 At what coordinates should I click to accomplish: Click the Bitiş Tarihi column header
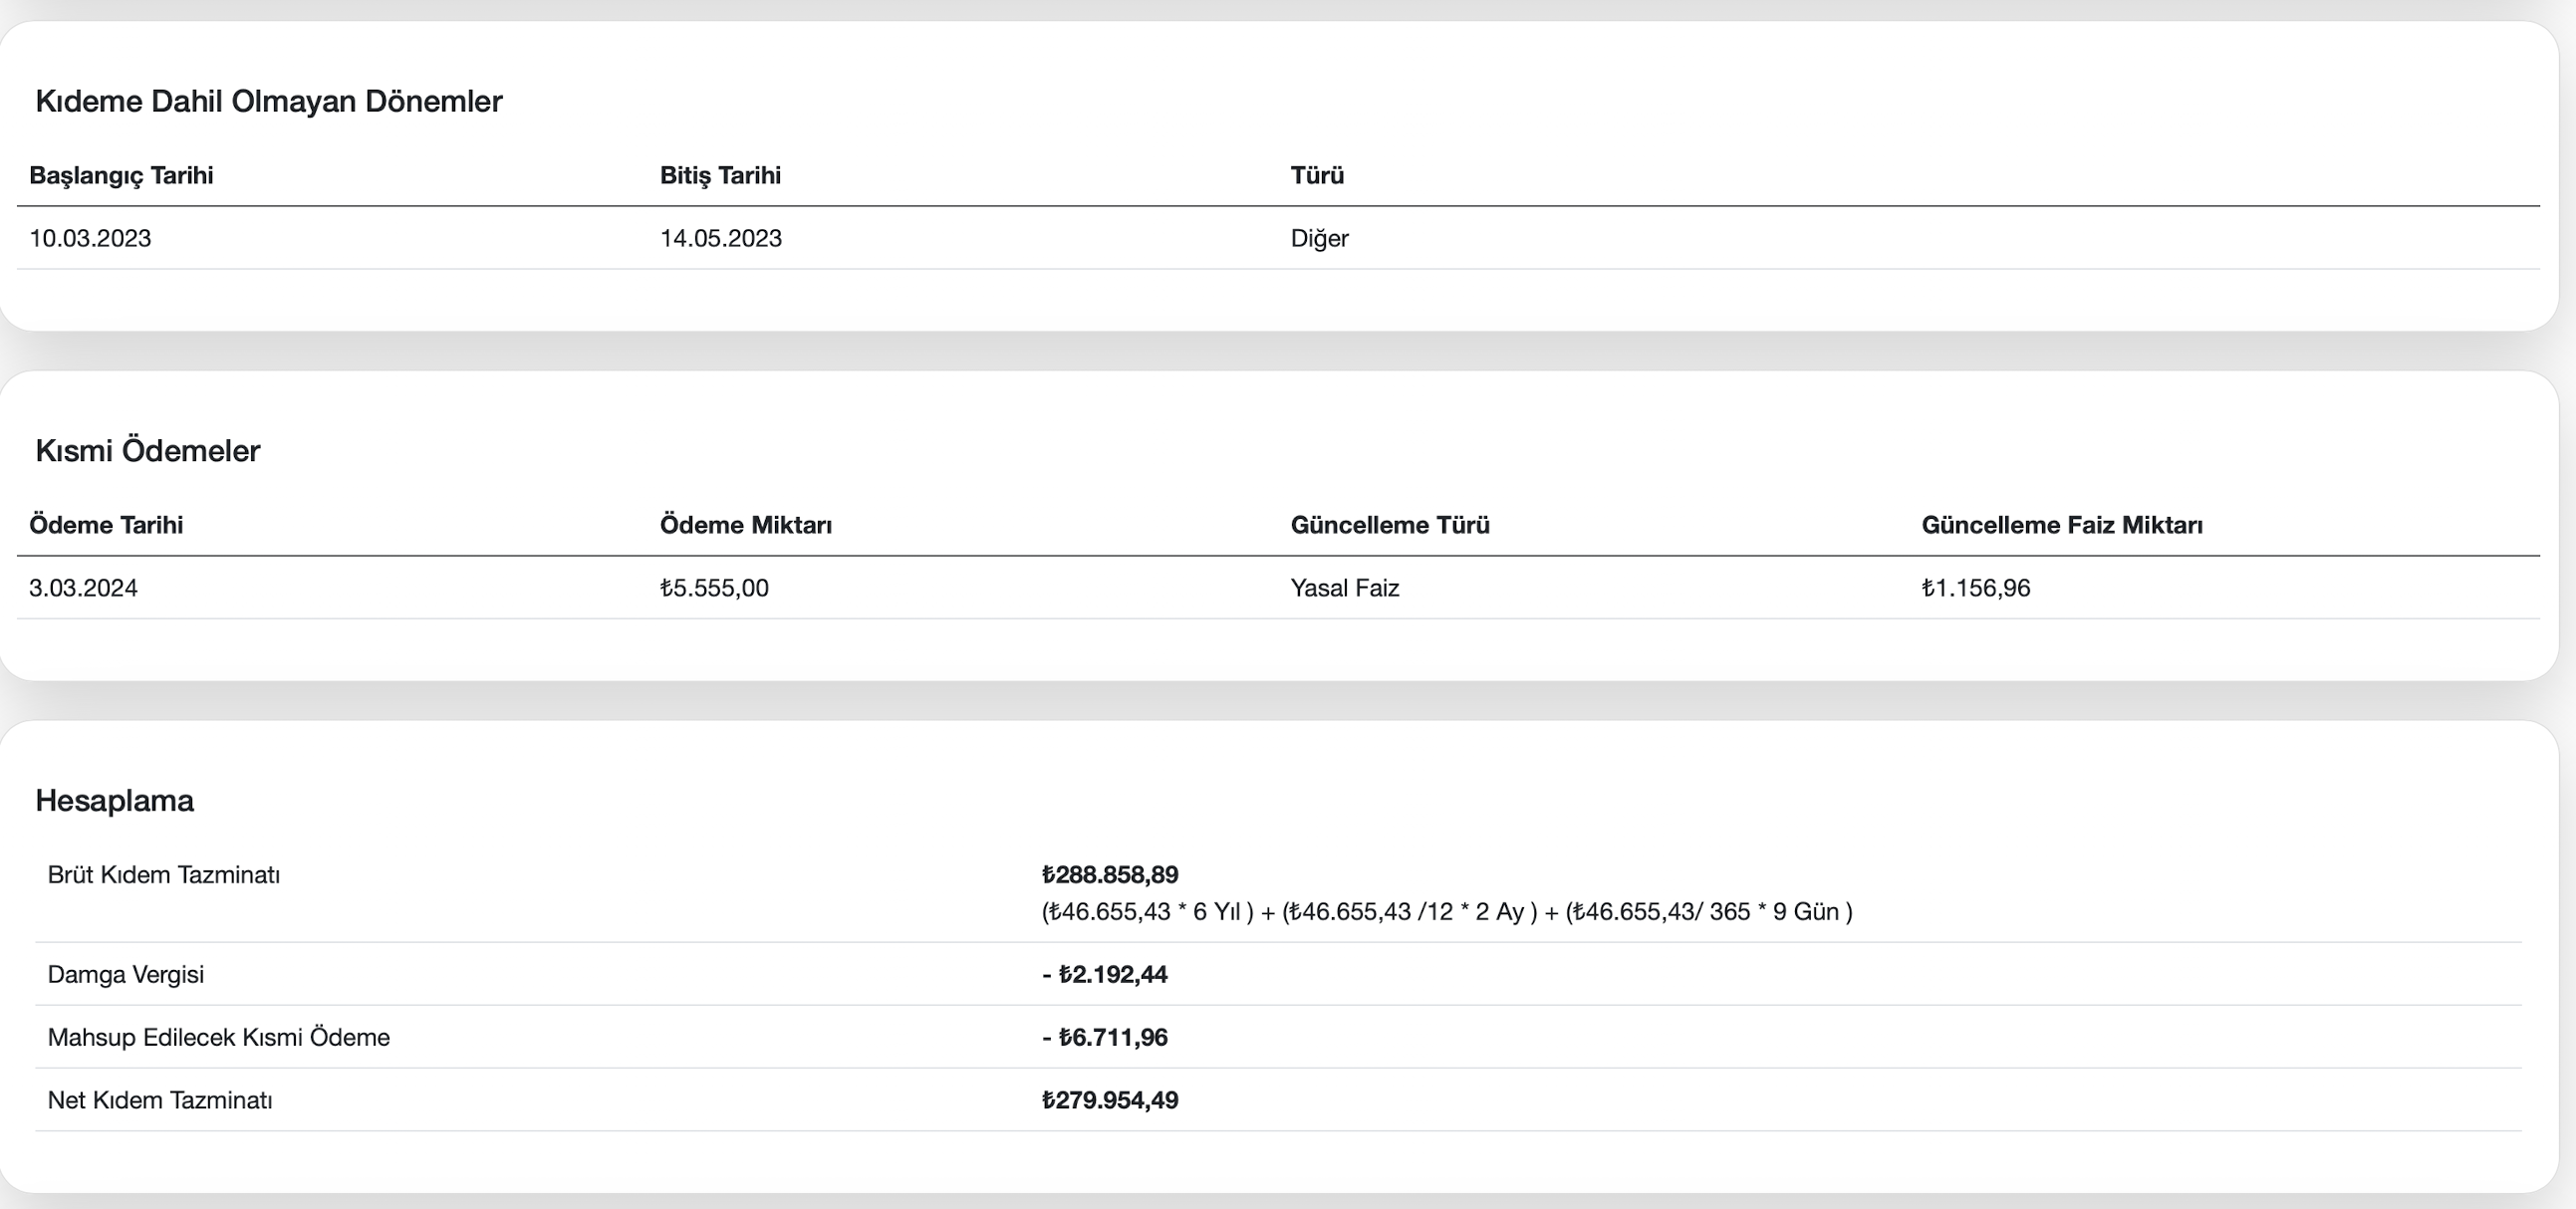720,175
